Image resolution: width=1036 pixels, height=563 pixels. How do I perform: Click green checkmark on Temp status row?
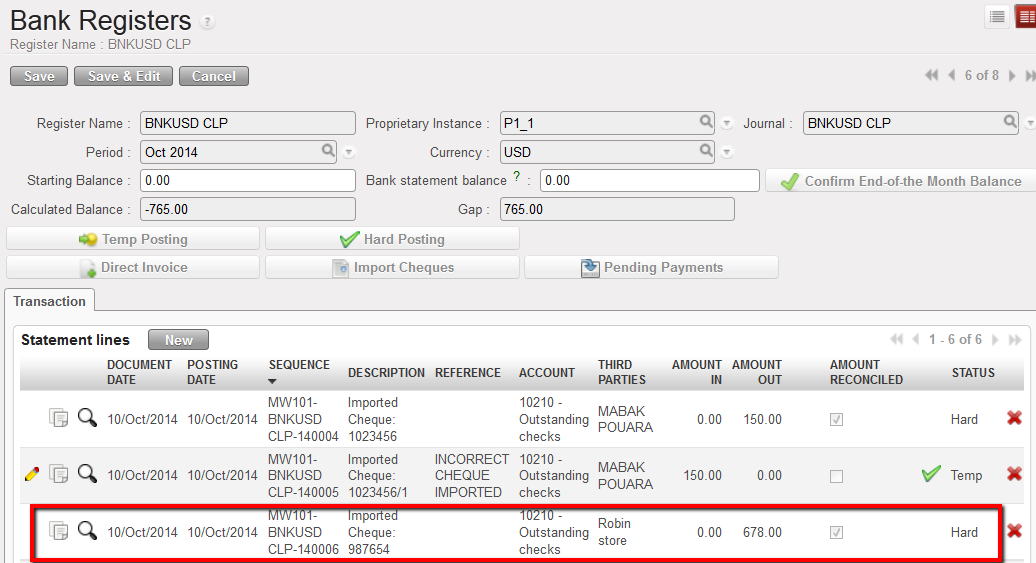931,474
